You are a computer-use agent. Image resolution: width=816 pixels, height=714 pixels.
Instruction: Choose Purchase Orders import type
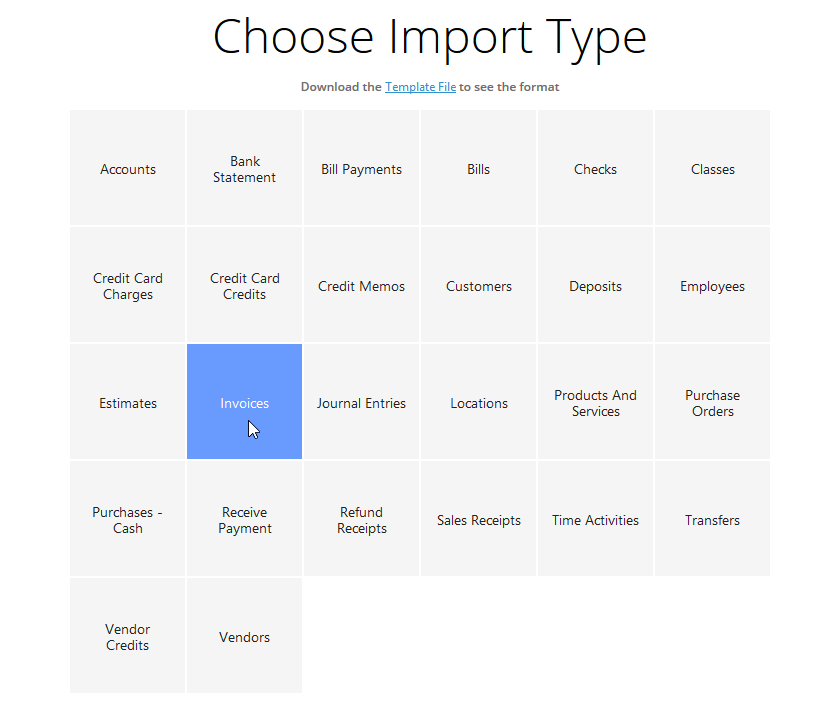click(x=712, y=401)
